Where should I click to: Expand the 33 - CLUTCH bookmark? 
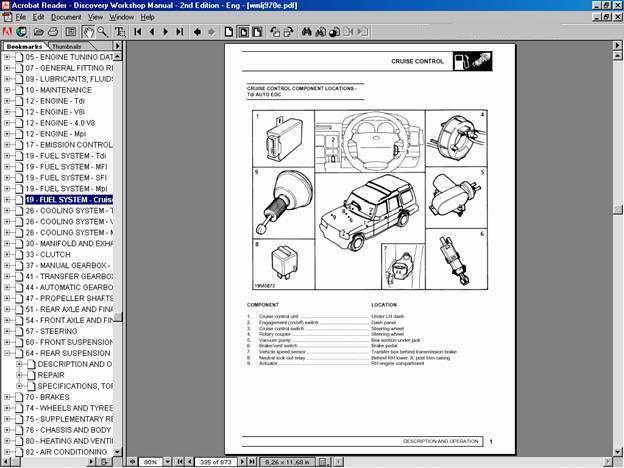(x=7, y=255)
